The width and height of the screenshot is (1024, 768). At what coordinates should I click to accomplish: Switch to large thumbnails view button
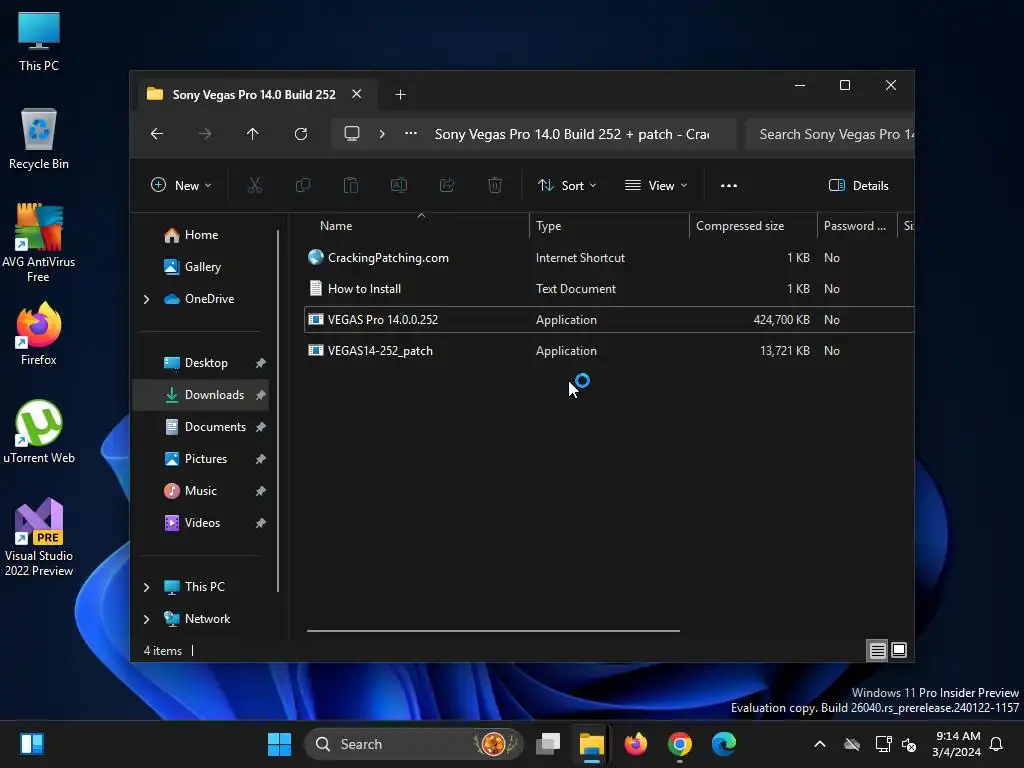pyautogui.click(x=899, y=650)
